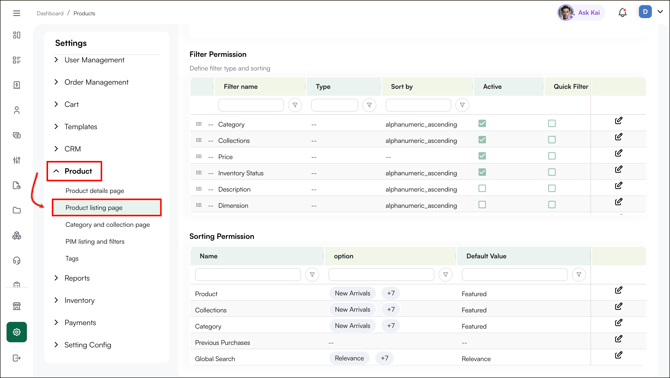Edit the Inventory Status filter row
The height and width of the screenshot is (378, 670).
tap(618, 170)
